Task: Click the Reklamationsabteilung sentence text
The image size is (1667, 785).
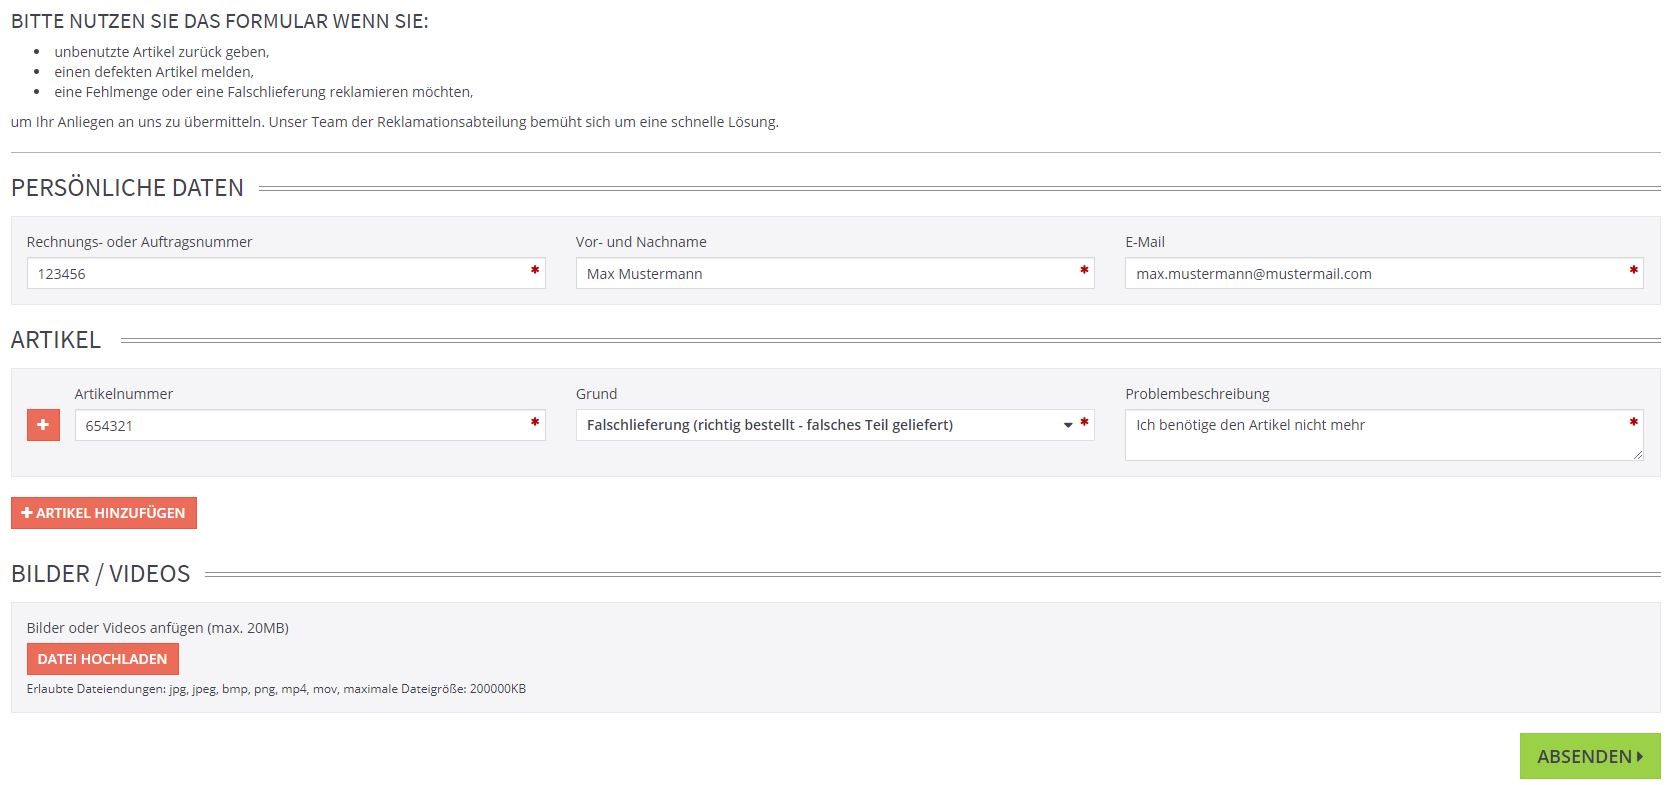Action: coord(395,122)
